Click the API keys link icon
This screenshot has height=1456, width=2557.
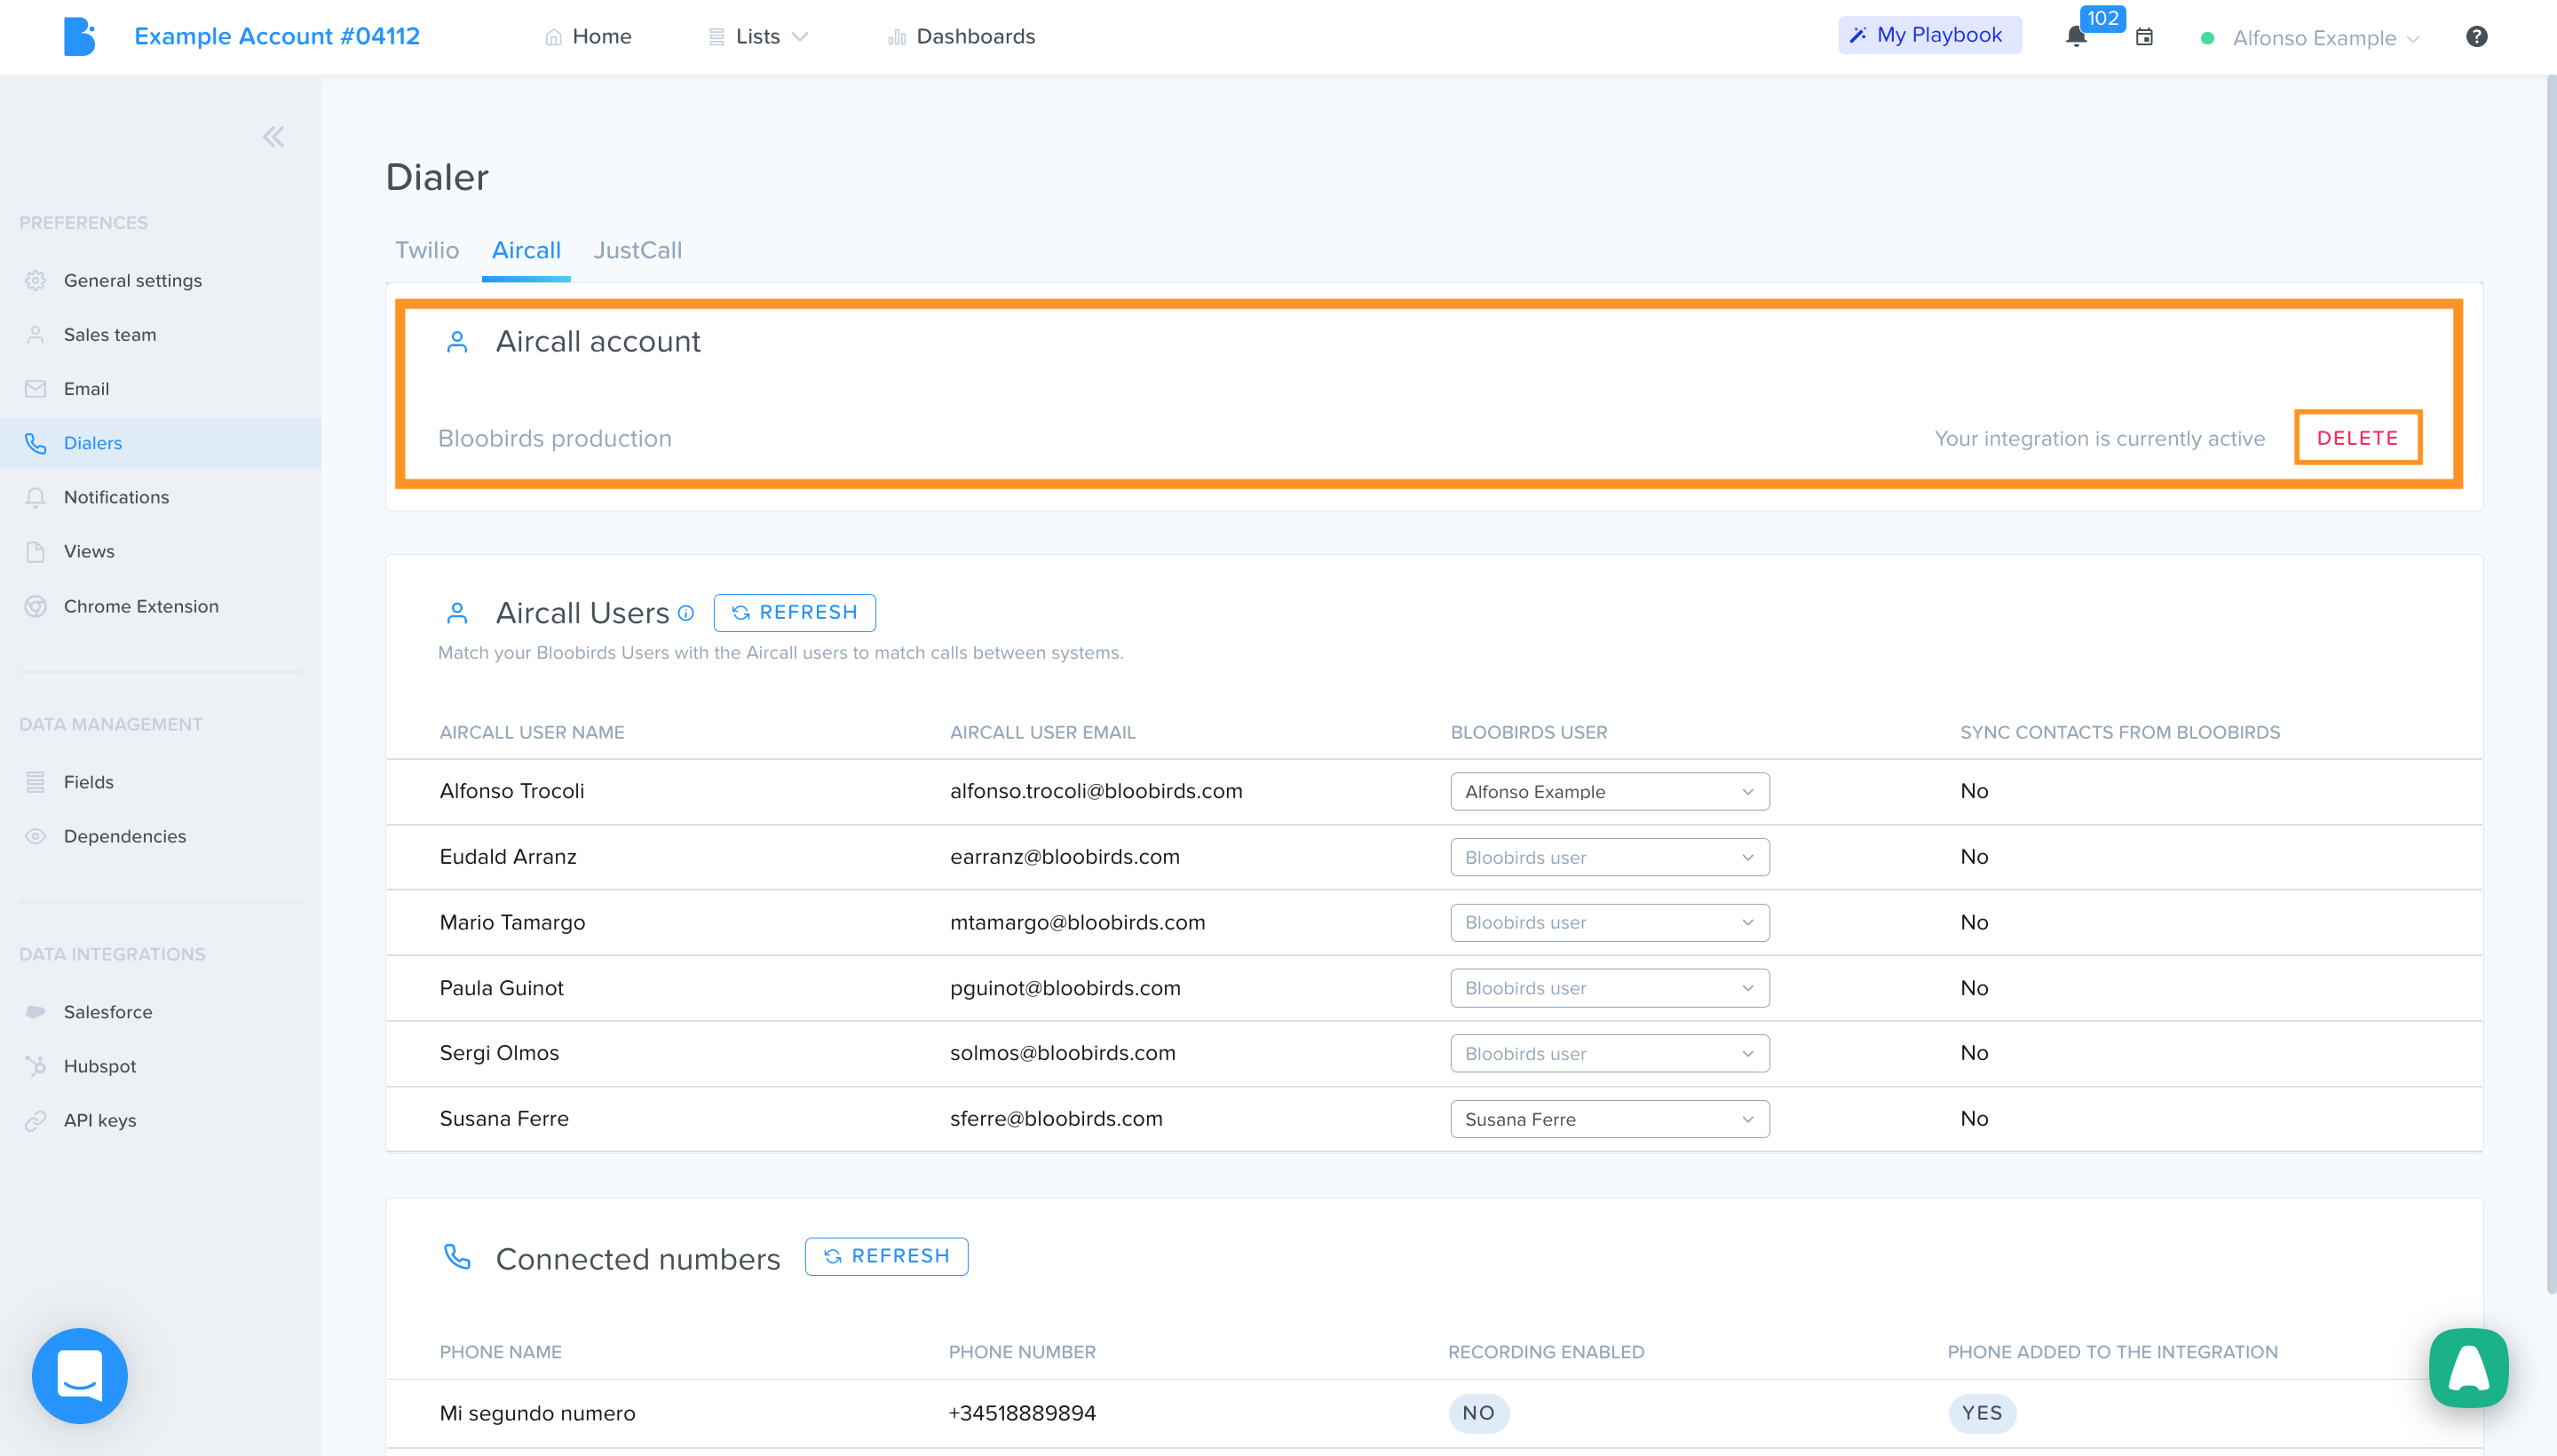(x=36, y=1120)
